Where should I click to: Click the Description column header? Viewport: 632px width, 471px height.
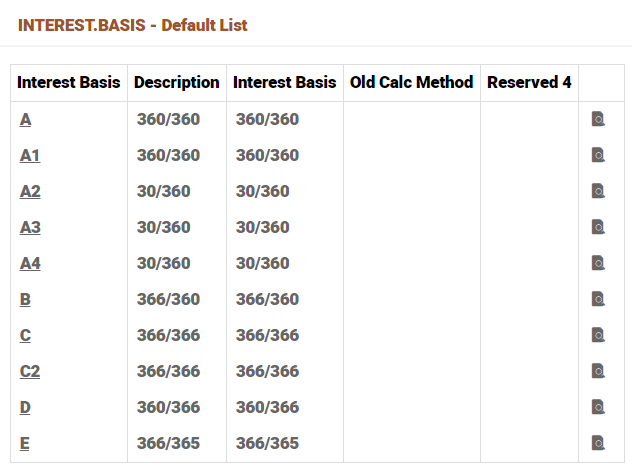coord(176,82)
